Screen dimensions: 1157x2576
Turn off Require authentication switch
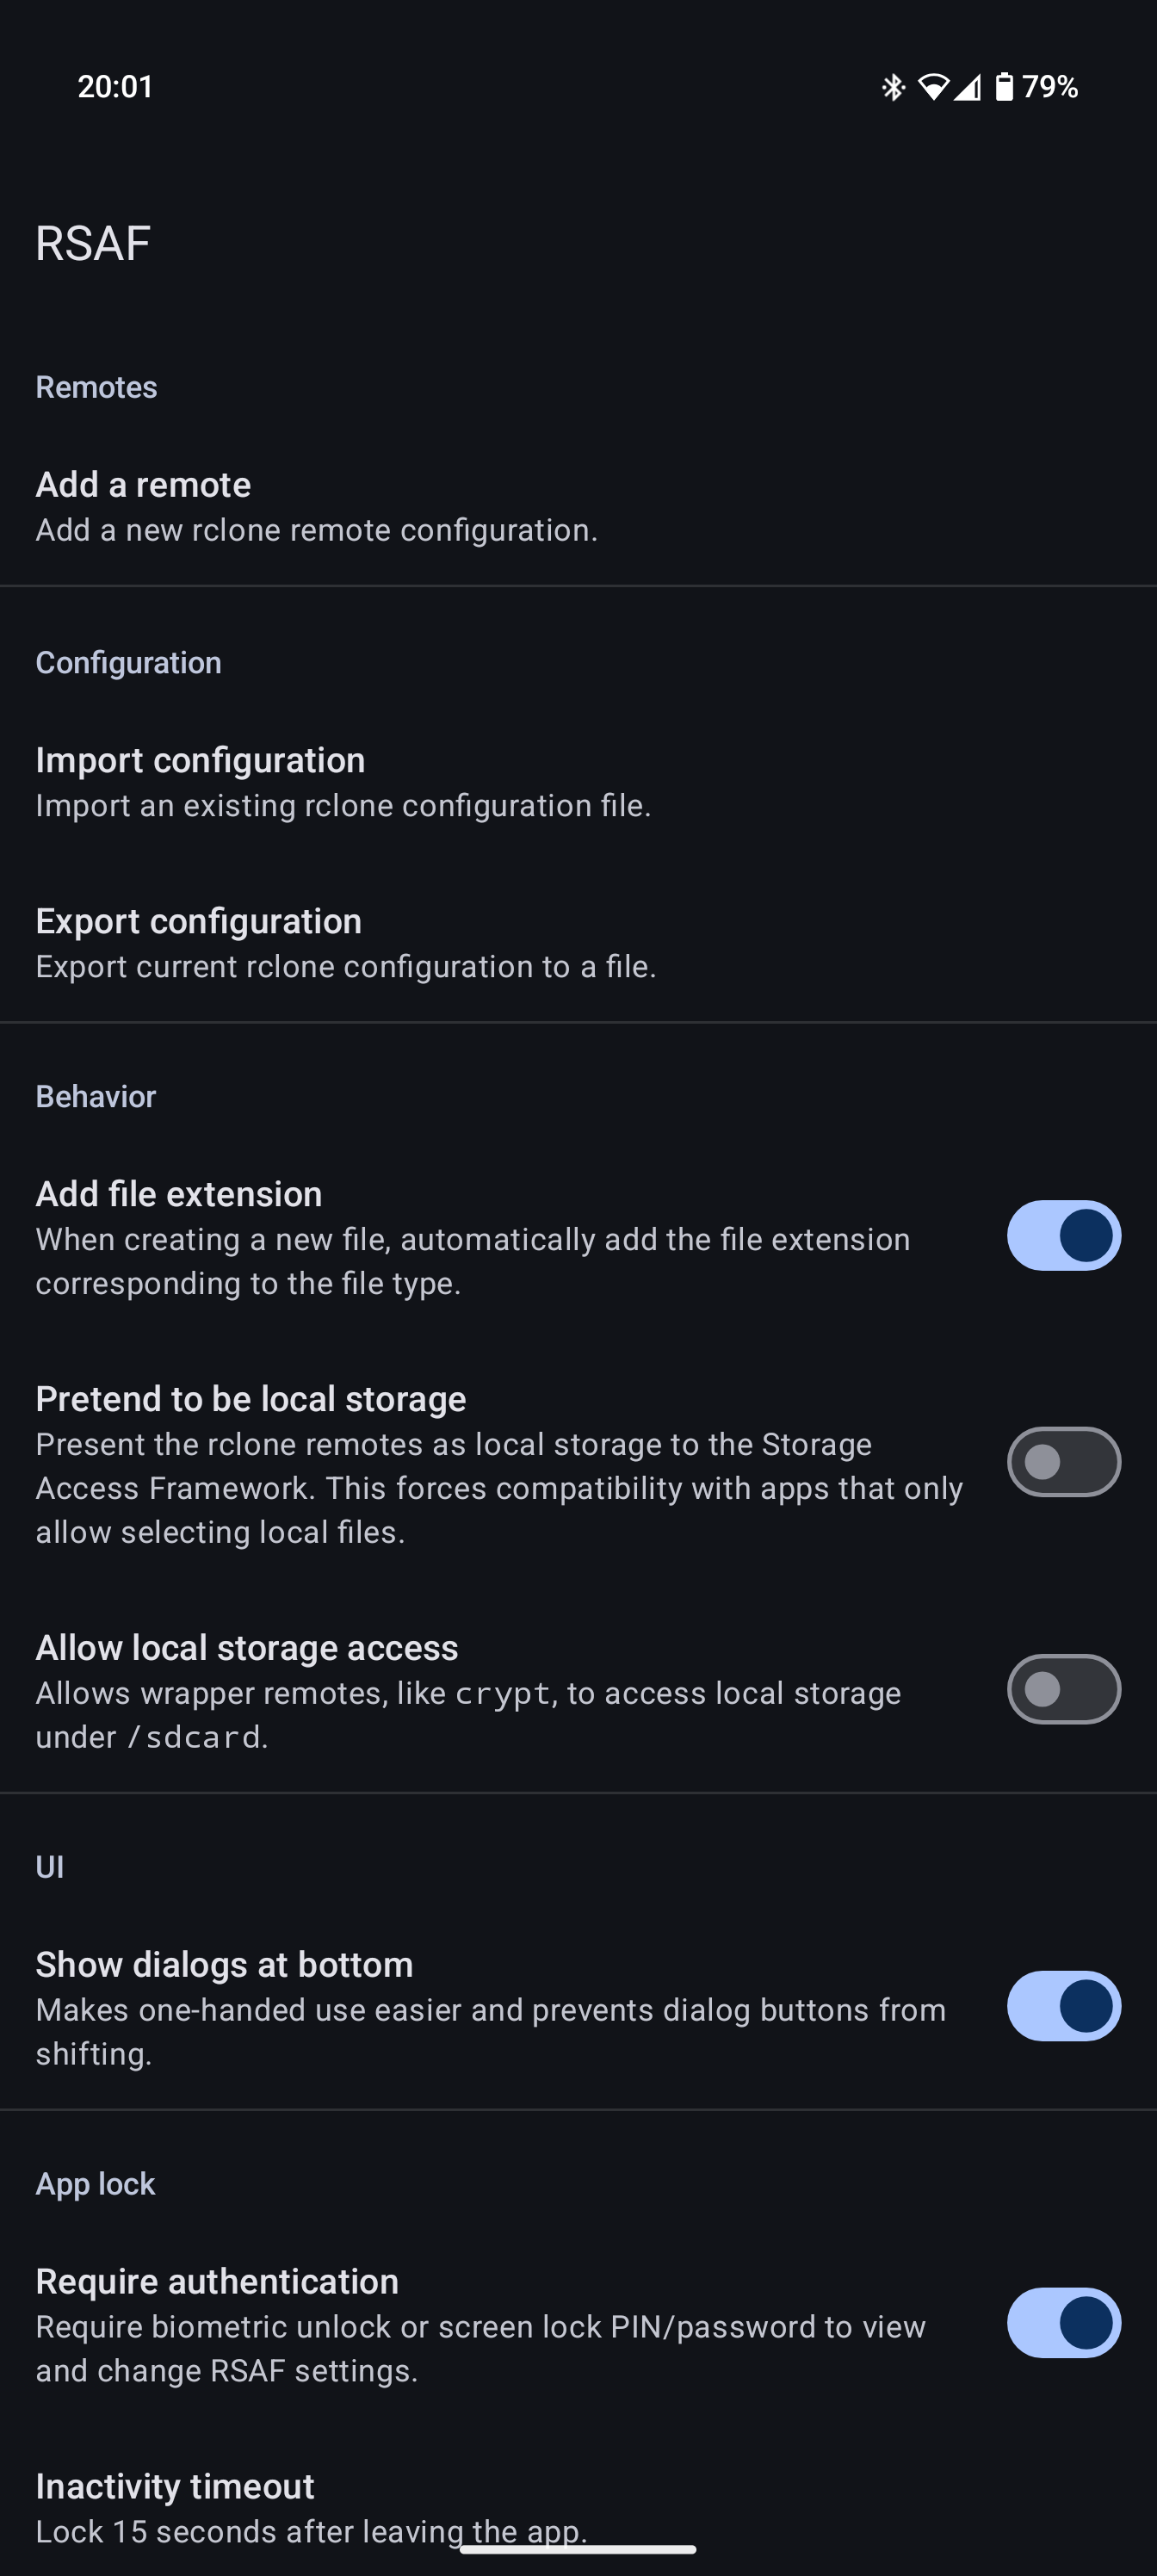(1063, 2322)
